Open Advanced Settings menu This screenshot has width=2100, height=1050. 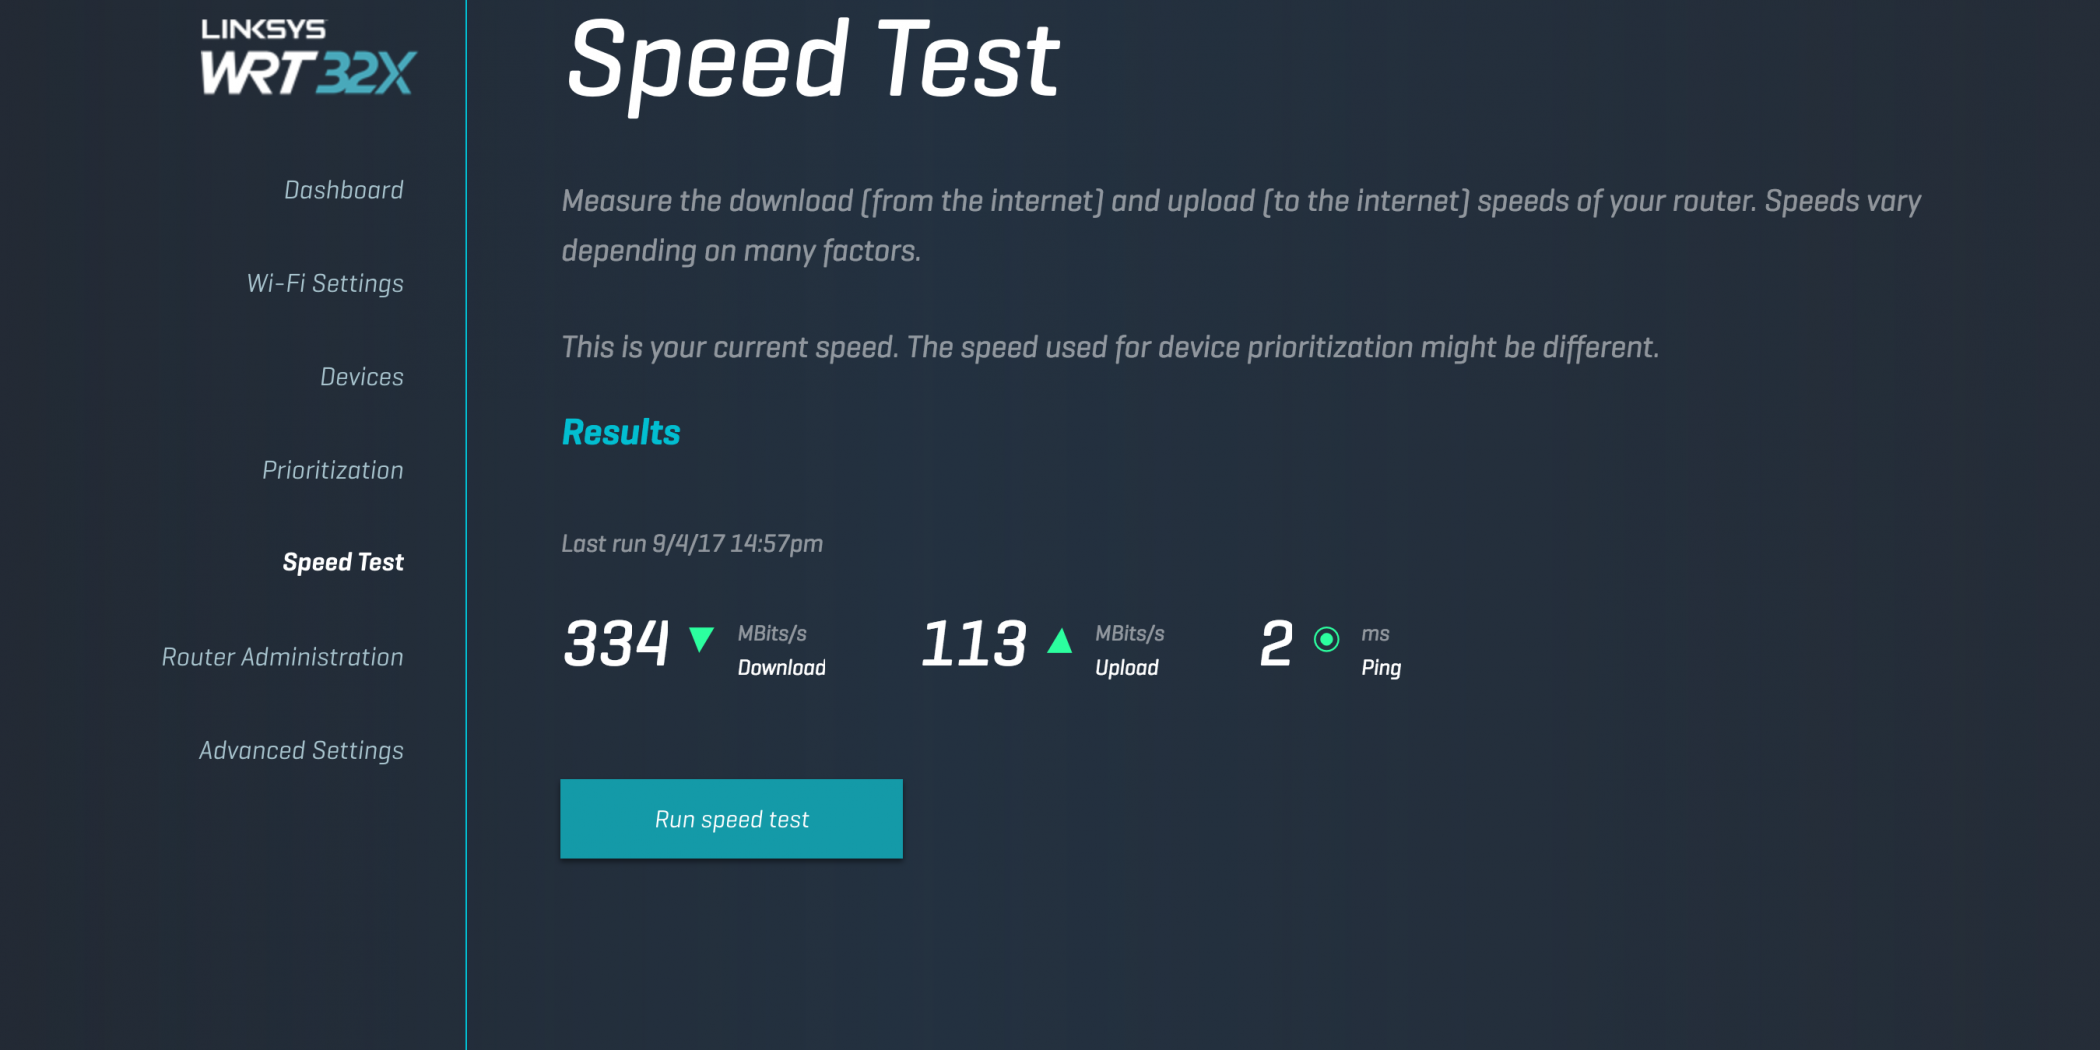click(300, 750)
